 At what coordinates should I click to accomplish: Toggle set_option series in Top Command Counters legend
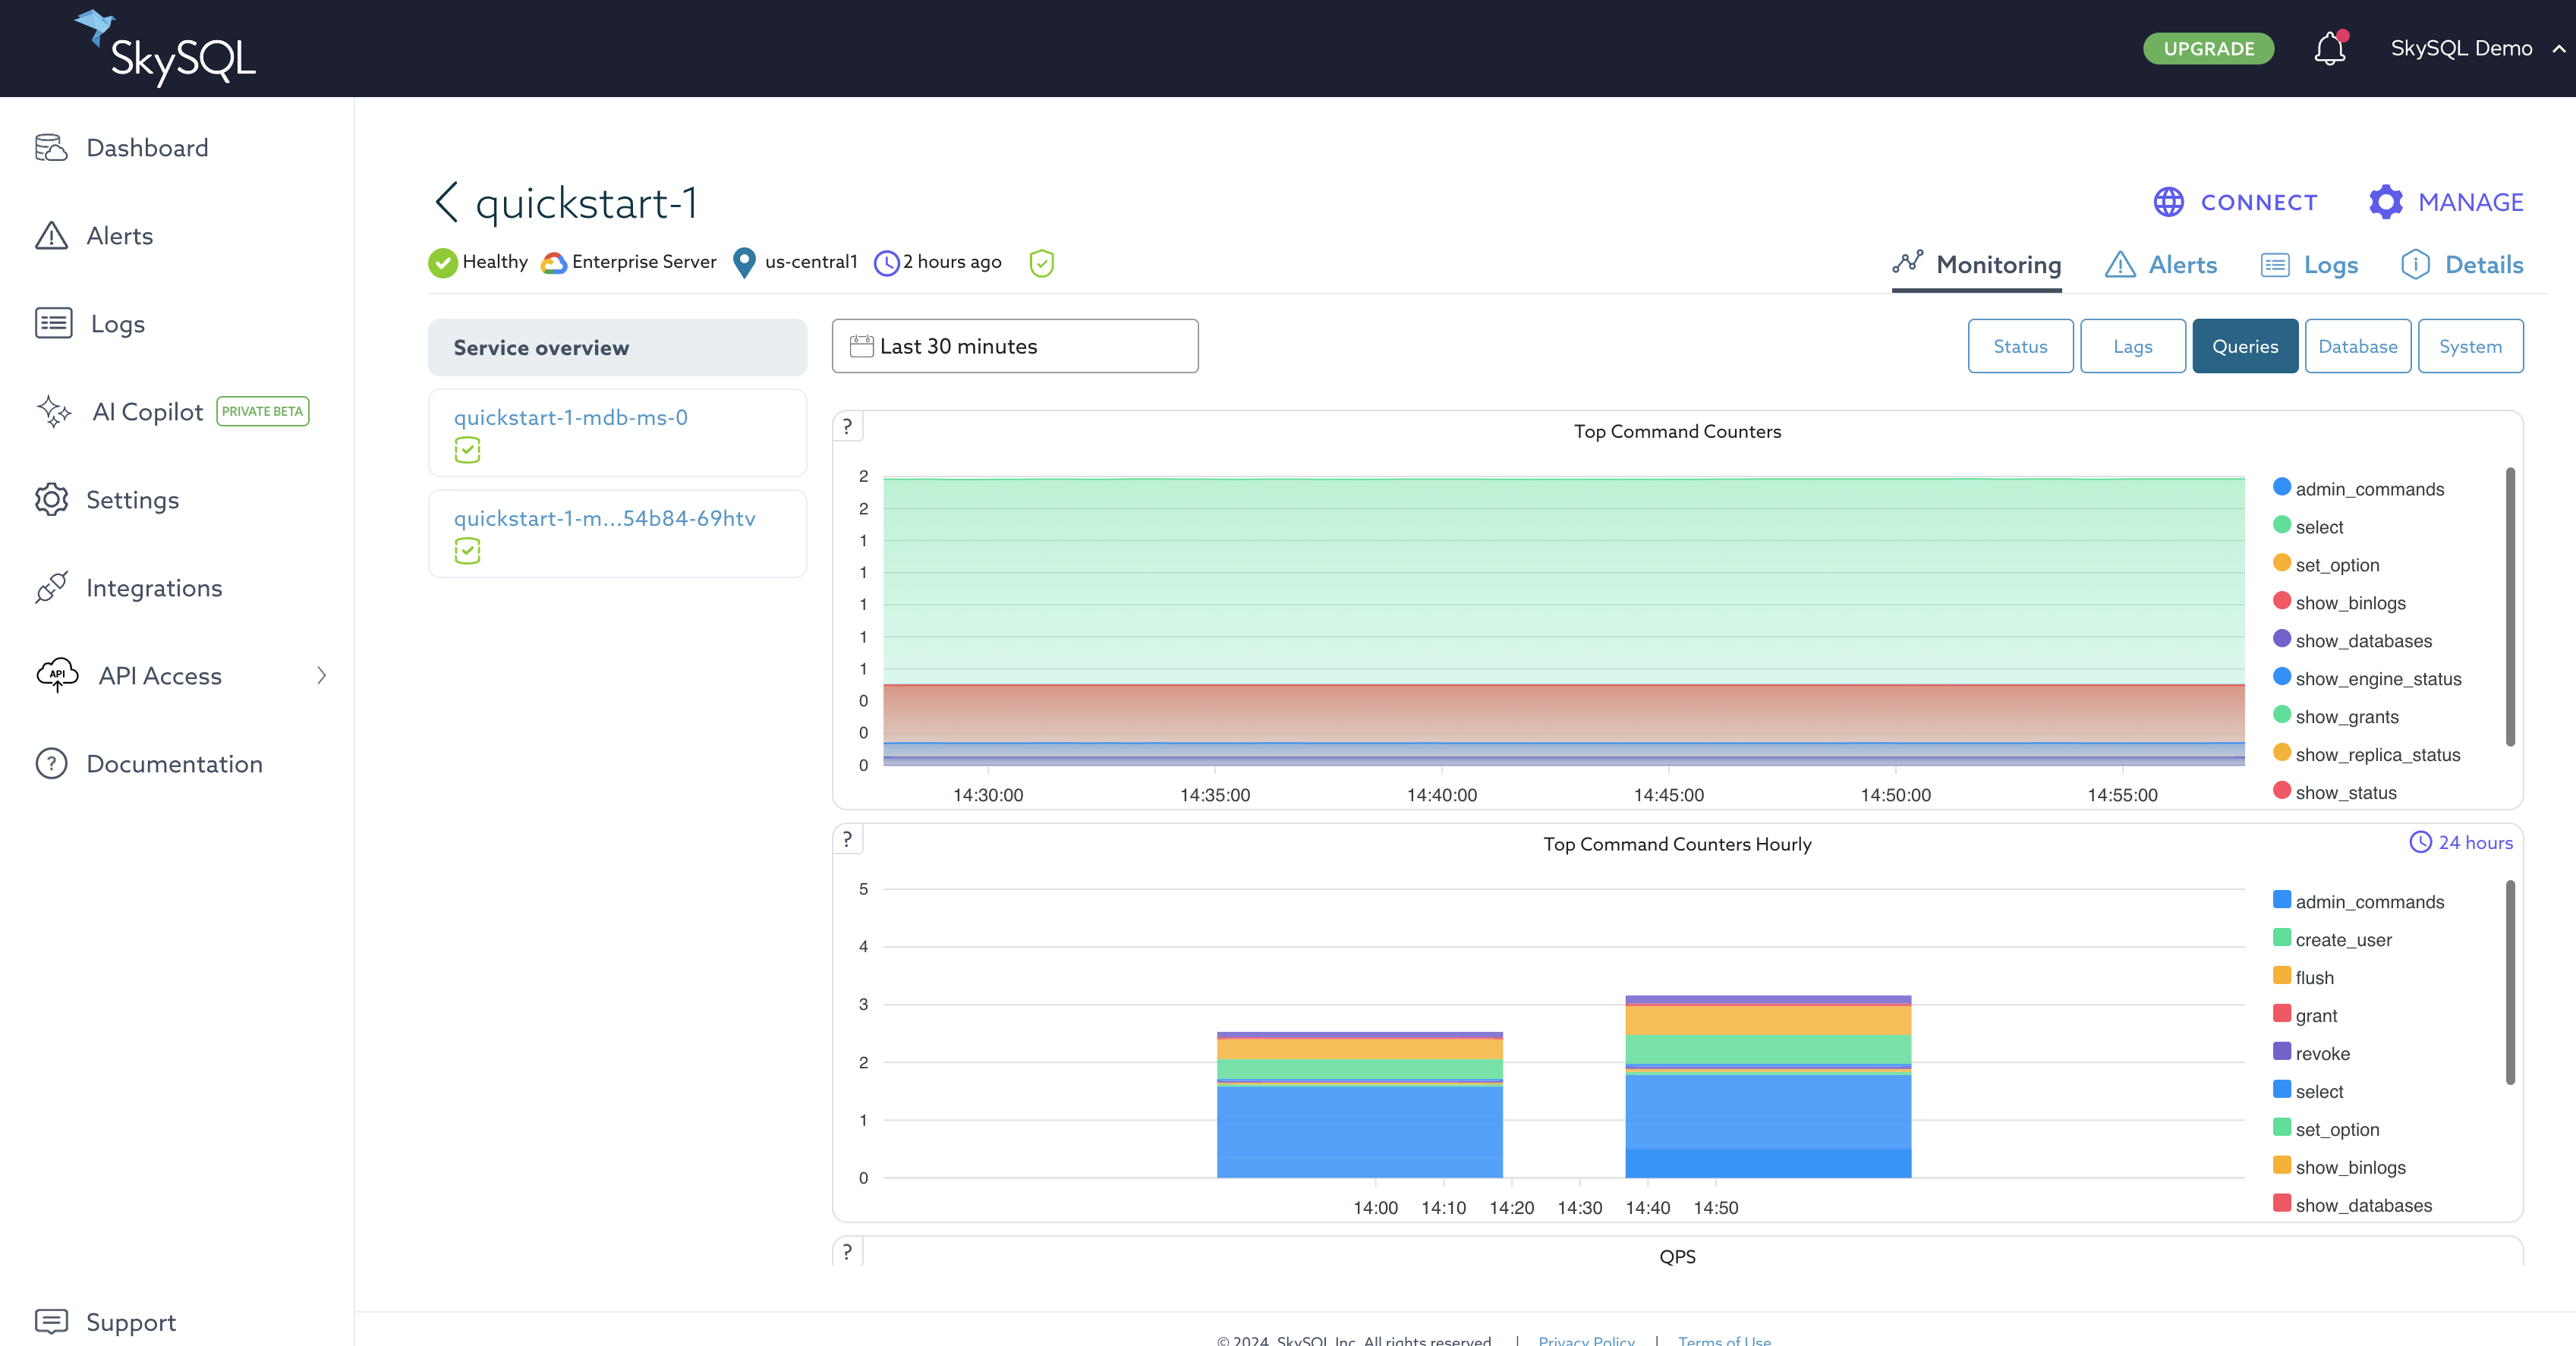(2325, 565)
